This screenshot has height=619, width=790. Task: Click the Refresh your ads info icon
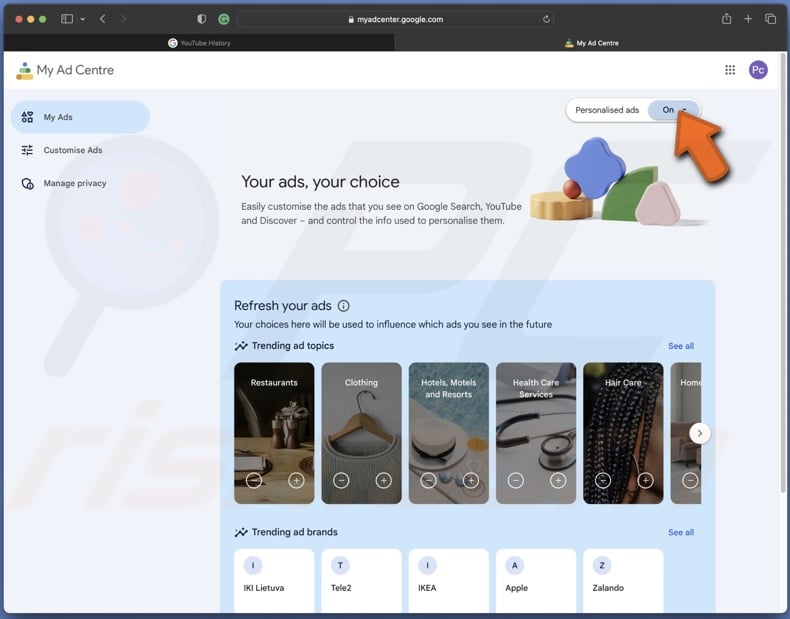click(x=344, y=306)
